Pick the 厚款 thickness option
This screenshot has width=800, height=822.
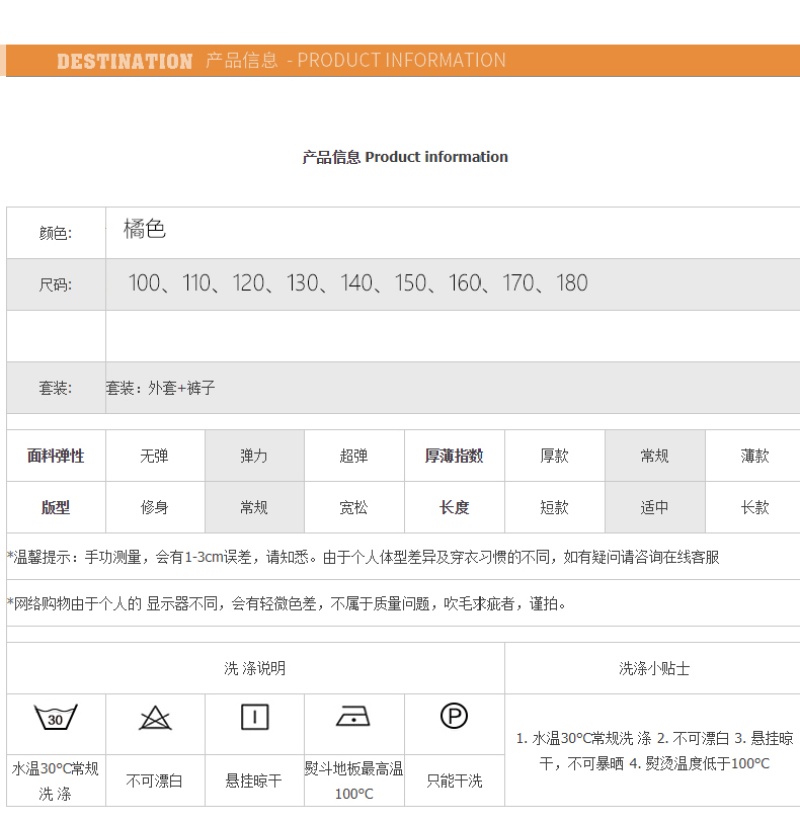click(554, 456)
